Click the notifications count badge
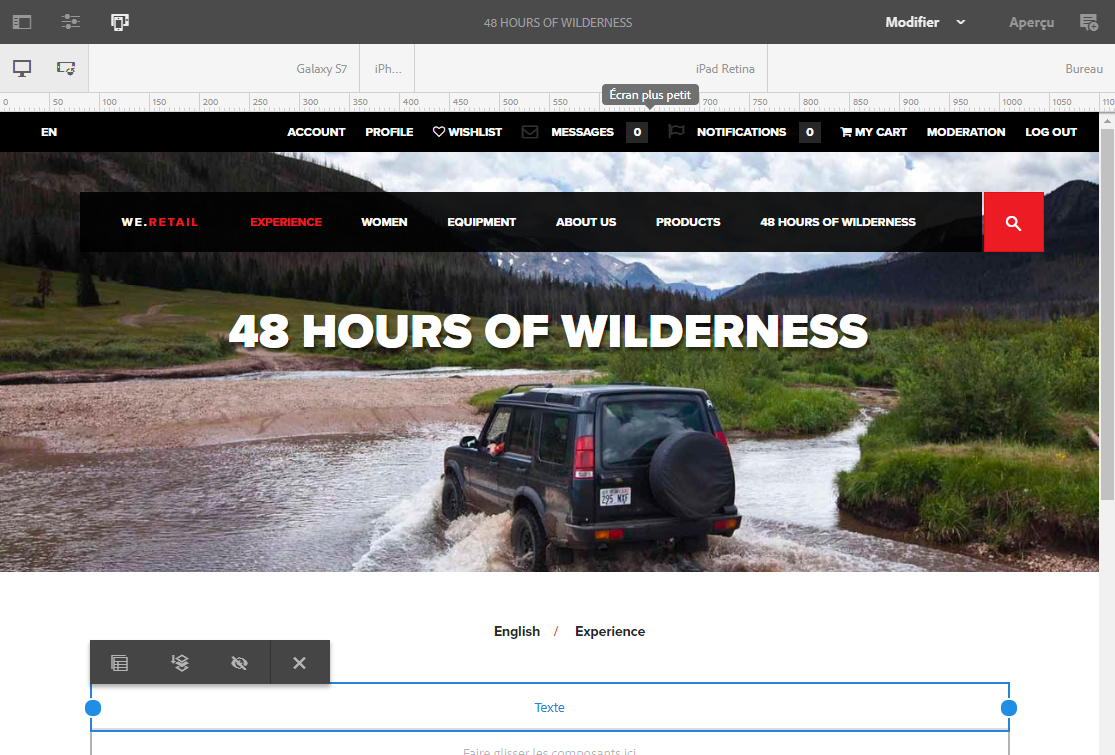 (809, 132)
